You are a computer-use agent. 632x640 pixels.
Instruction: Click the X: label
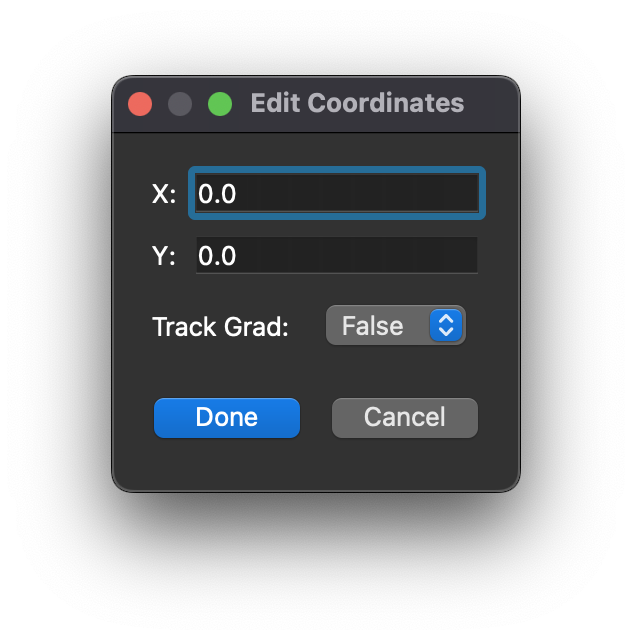(x=164, y=193)
